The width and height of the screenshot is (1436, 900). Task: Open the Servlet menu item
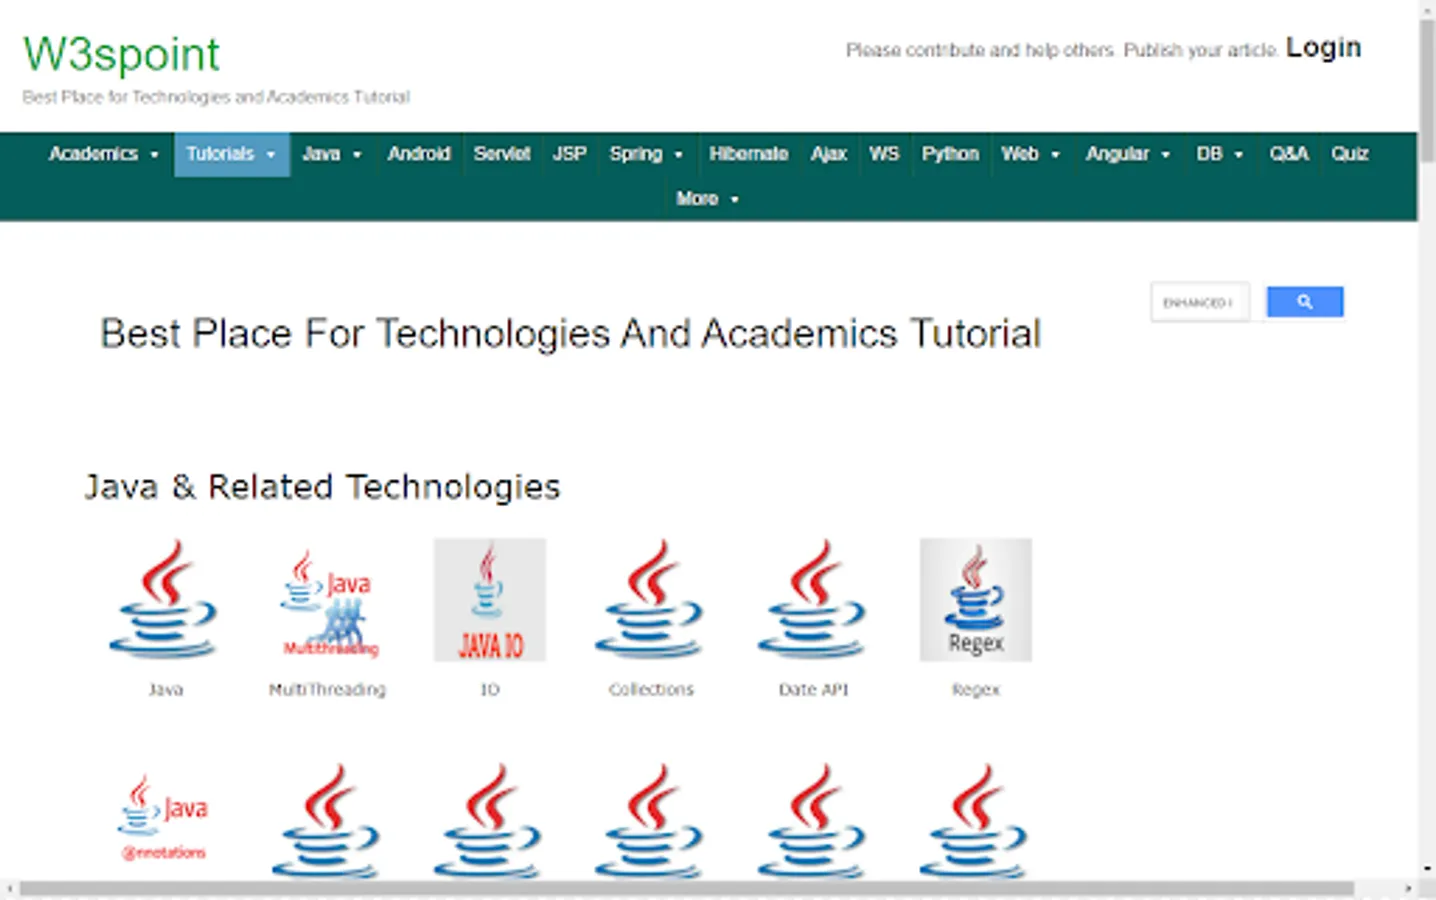(x=502, y=154)
